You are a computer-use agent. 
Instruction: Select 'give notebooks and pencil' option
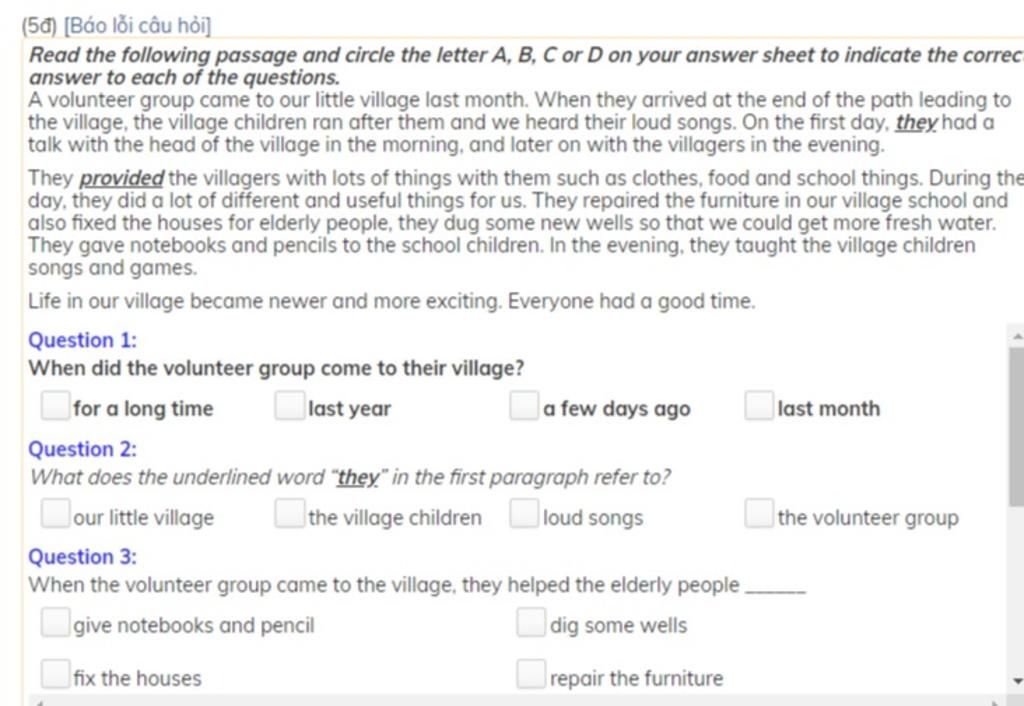point(56,622)
